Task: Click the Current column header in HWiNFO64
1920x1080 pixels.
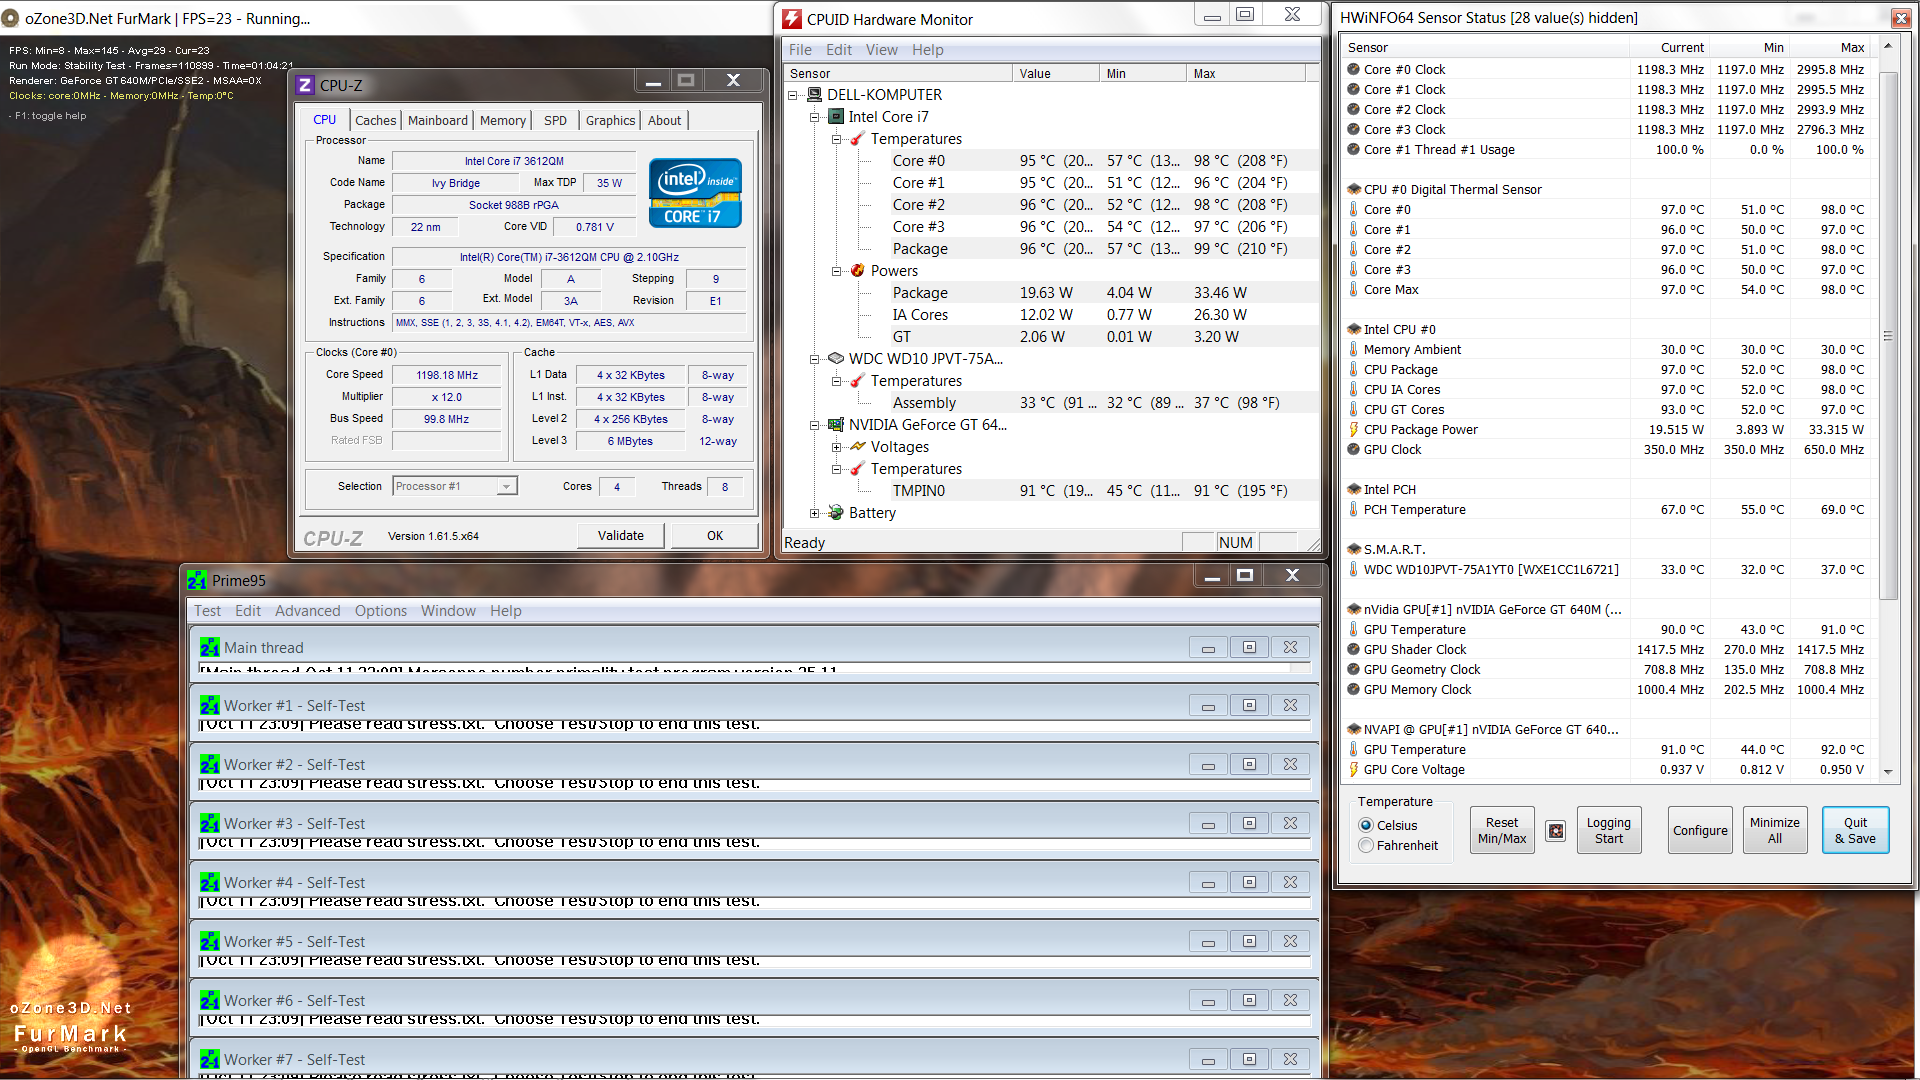Action: click(x=1669, y=48)
